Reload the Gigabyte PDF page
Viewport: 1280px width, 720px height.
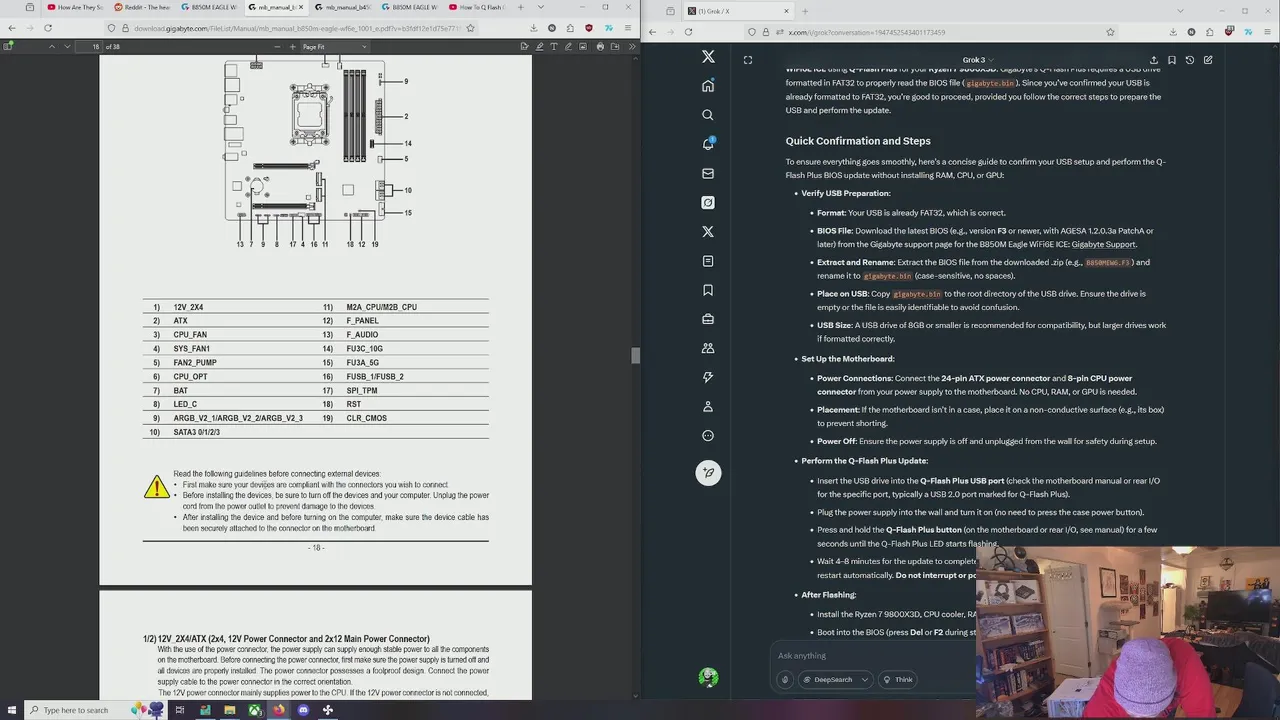click(x=49, y=28)
